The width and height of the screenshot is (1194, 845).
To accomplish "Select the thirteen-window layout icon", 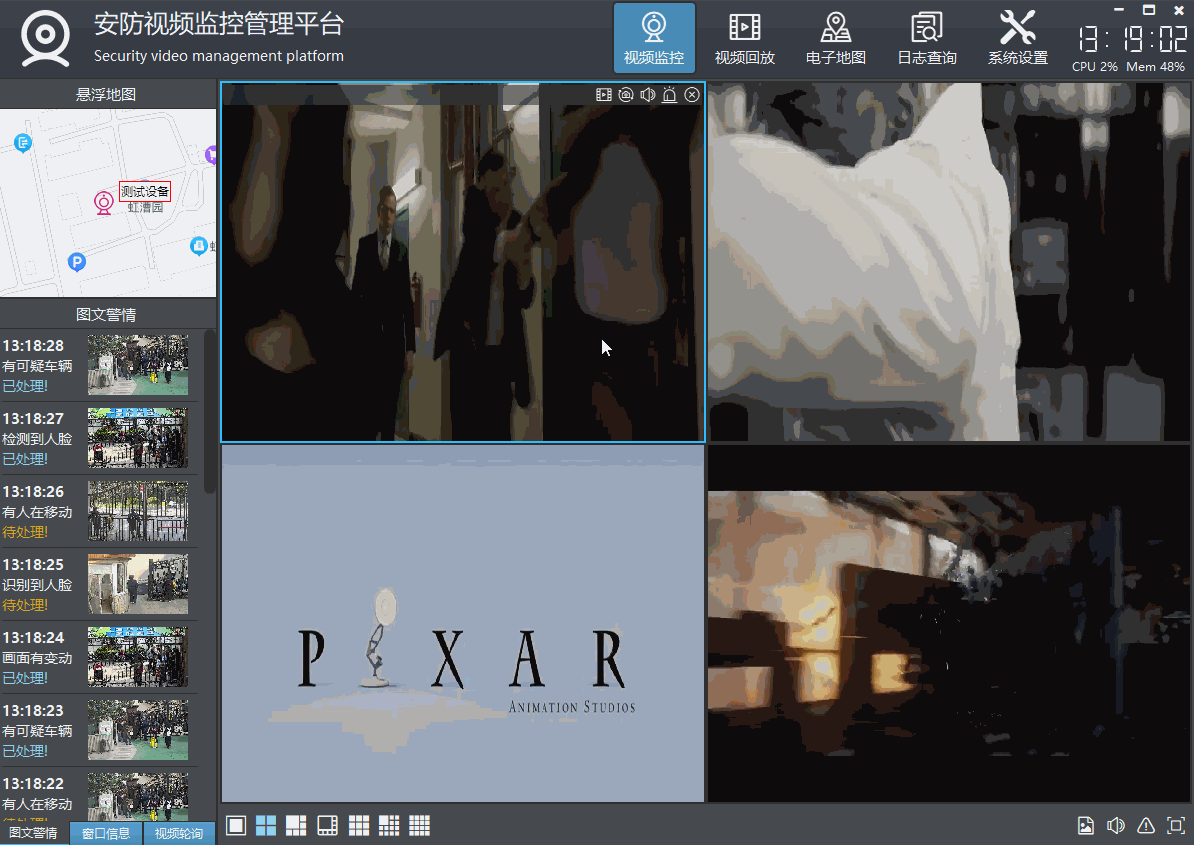I will 389,825.
